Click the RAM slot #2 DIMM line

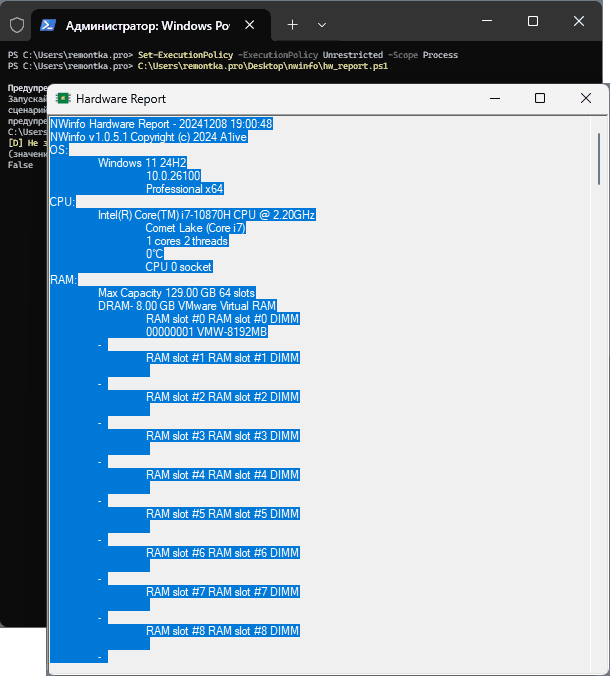coord(222,397)
